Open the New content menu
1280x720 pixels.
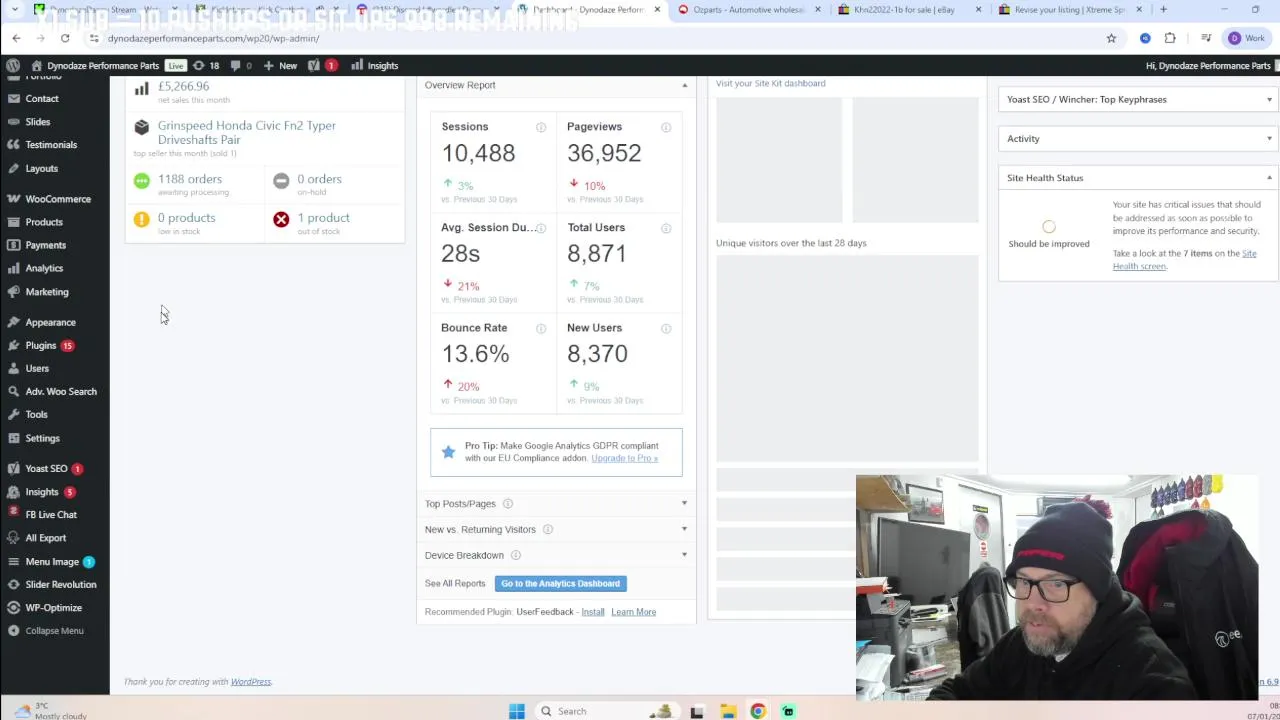pos(280,65)
